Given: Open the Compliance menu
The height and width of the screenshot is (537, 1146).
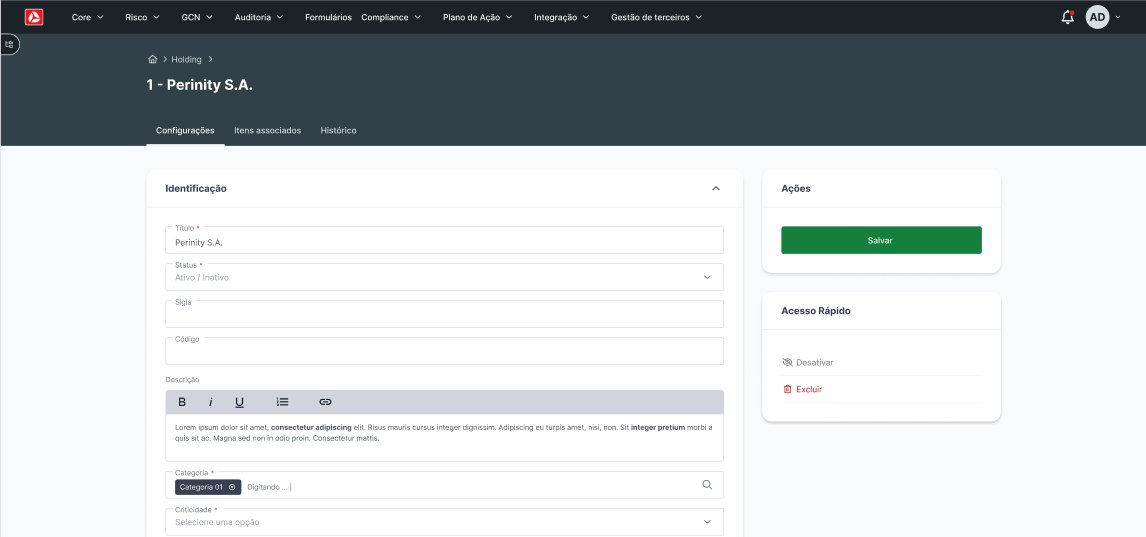Looking at the screenshot, I should [x=391, y=17].
